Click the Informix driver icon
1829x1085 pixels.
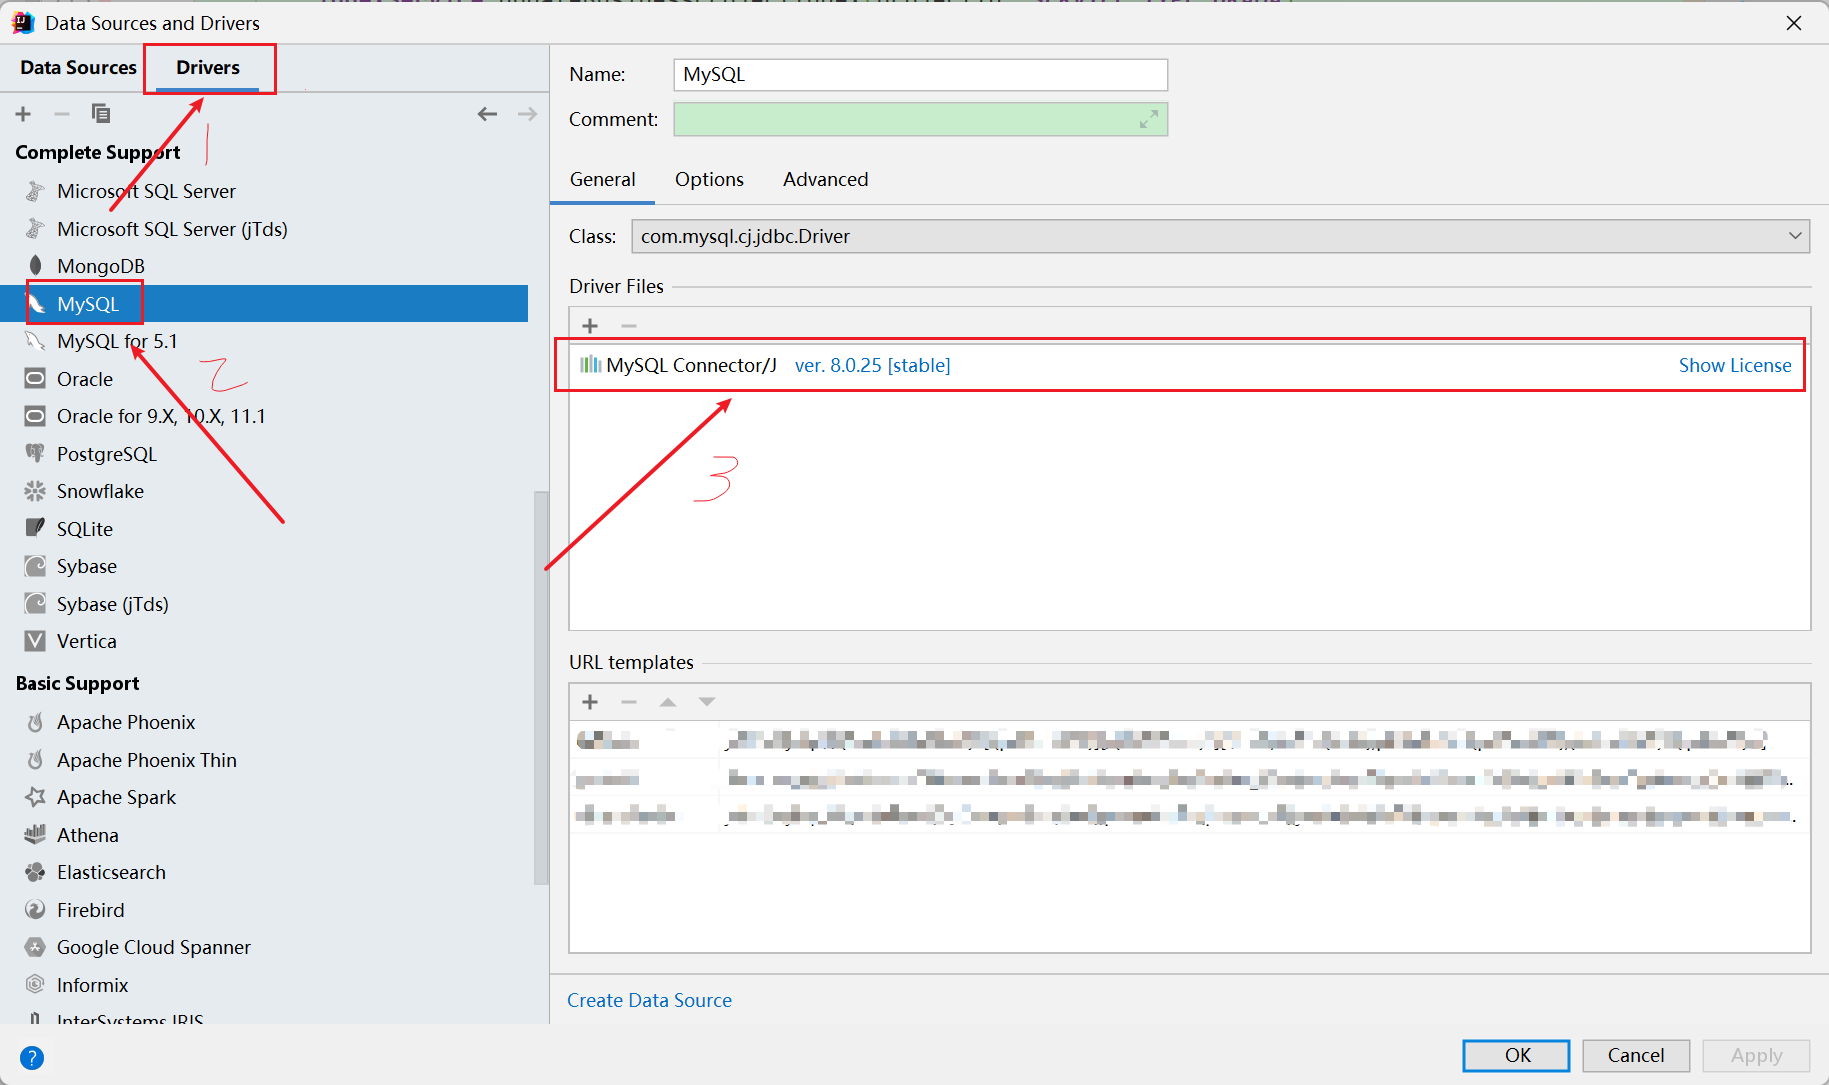pos(35,985)
